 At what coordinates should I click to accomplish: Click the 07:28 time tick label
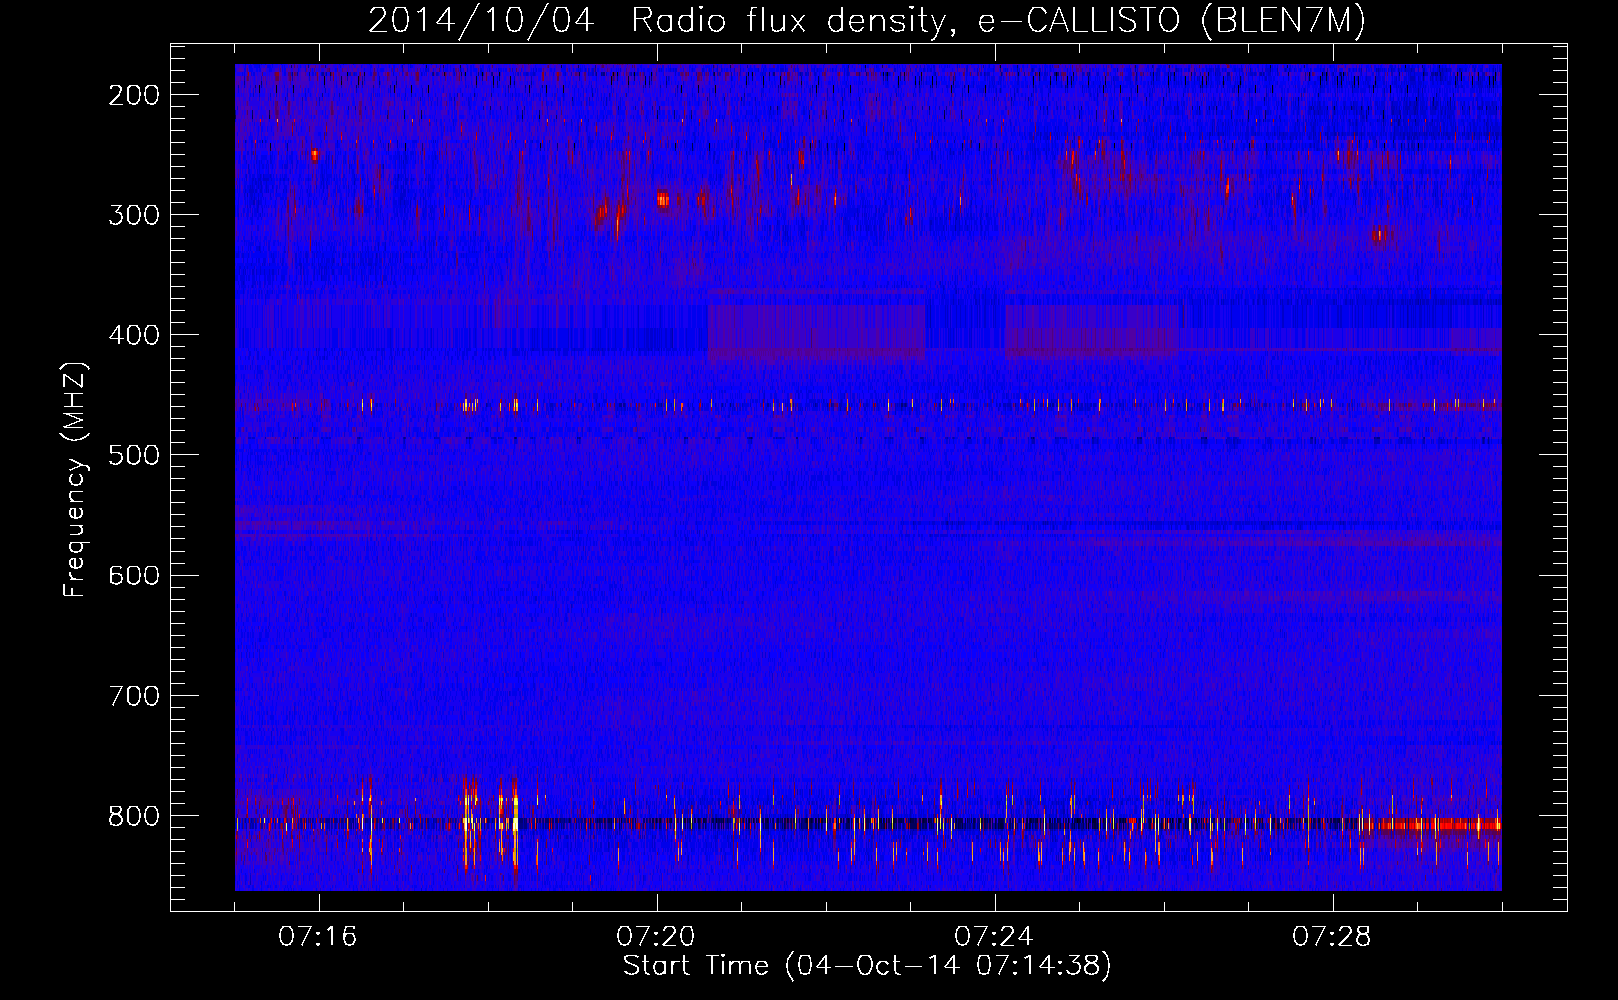coord(1332,936)
